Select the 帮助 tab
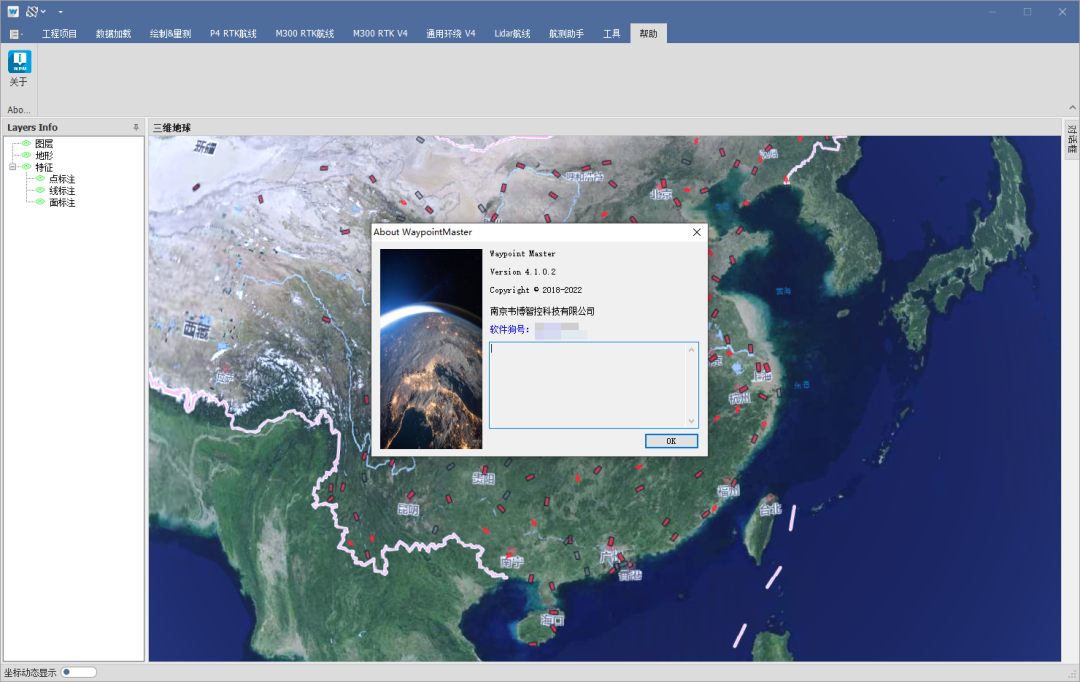The width and height of the screenshot is (1080, 682). point(648,34)
